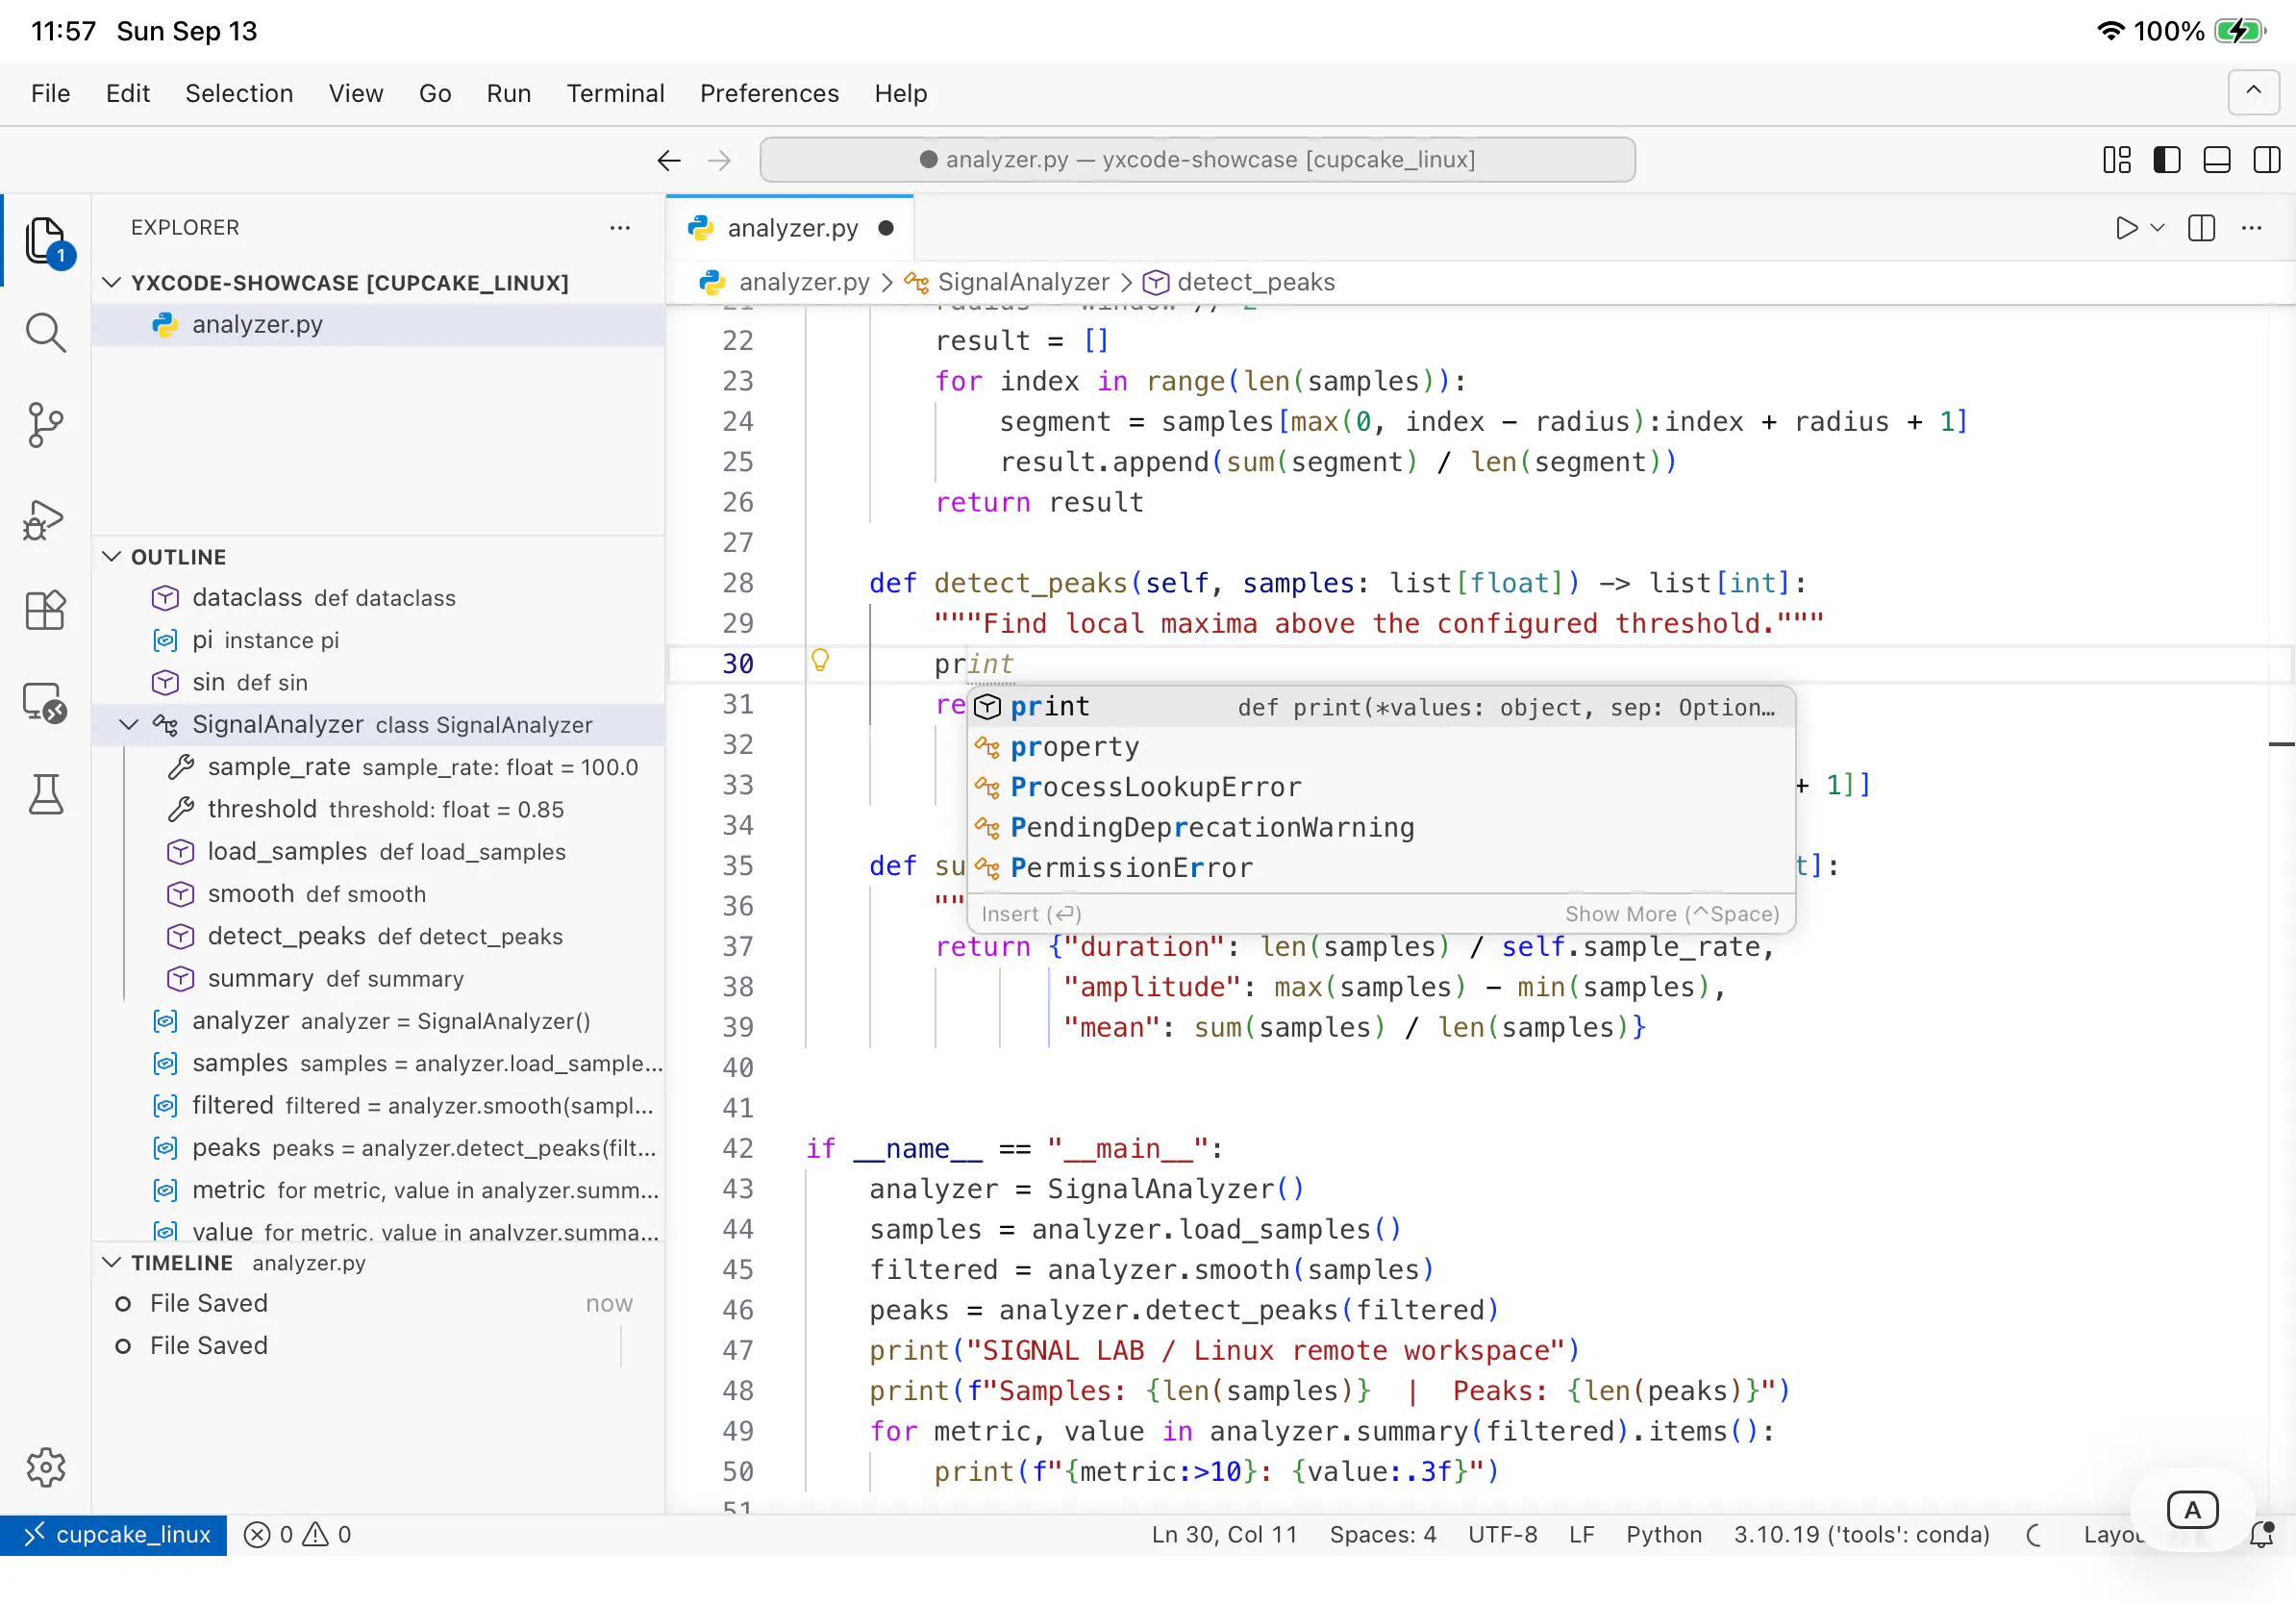2296x1604 pixels.
Task: Change Spaces: 4 indentation setting
Action: (x=1382, y=1534)
